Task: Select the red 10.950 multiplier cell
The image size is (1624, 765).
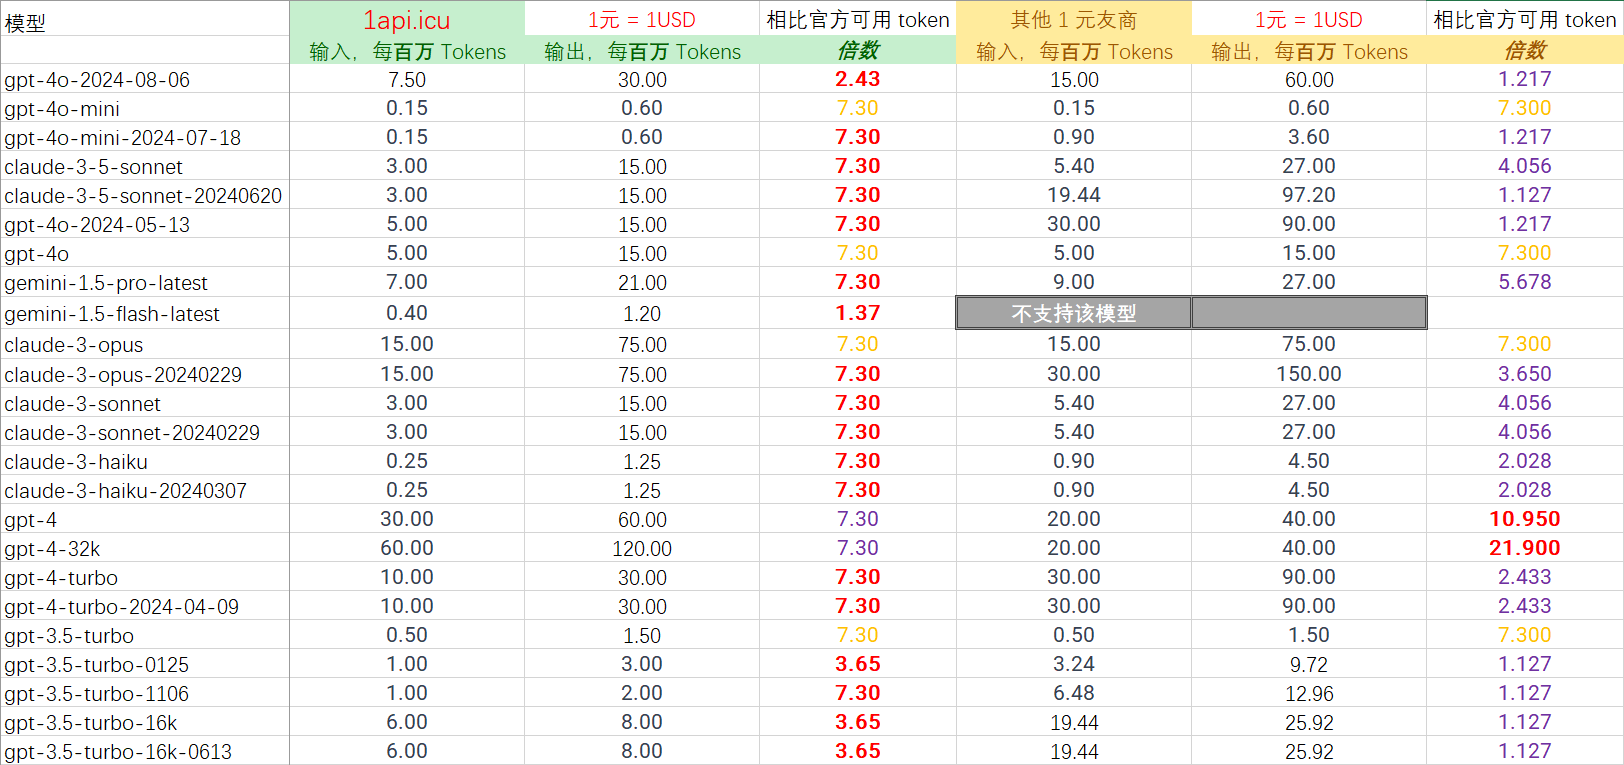Action: point(1525,519)
